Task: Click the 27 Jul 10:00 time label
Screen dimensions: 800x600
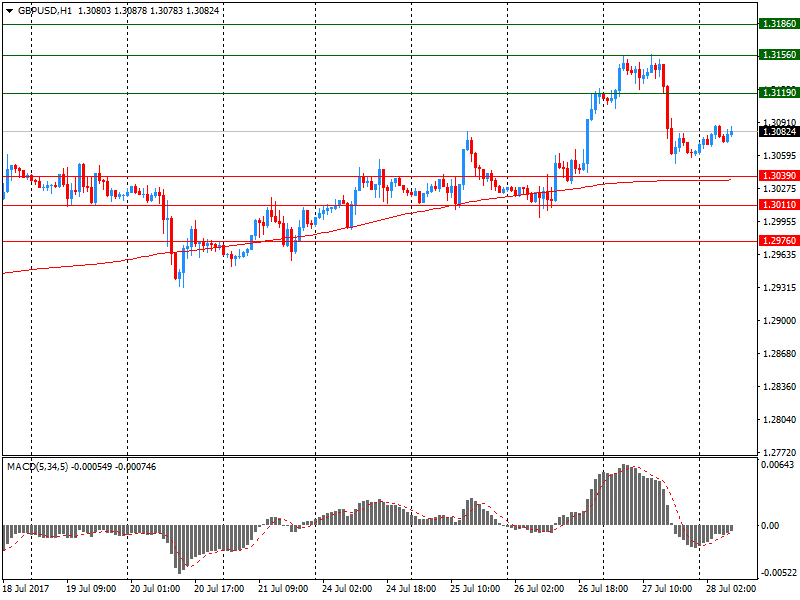Action: pos(667,588)
